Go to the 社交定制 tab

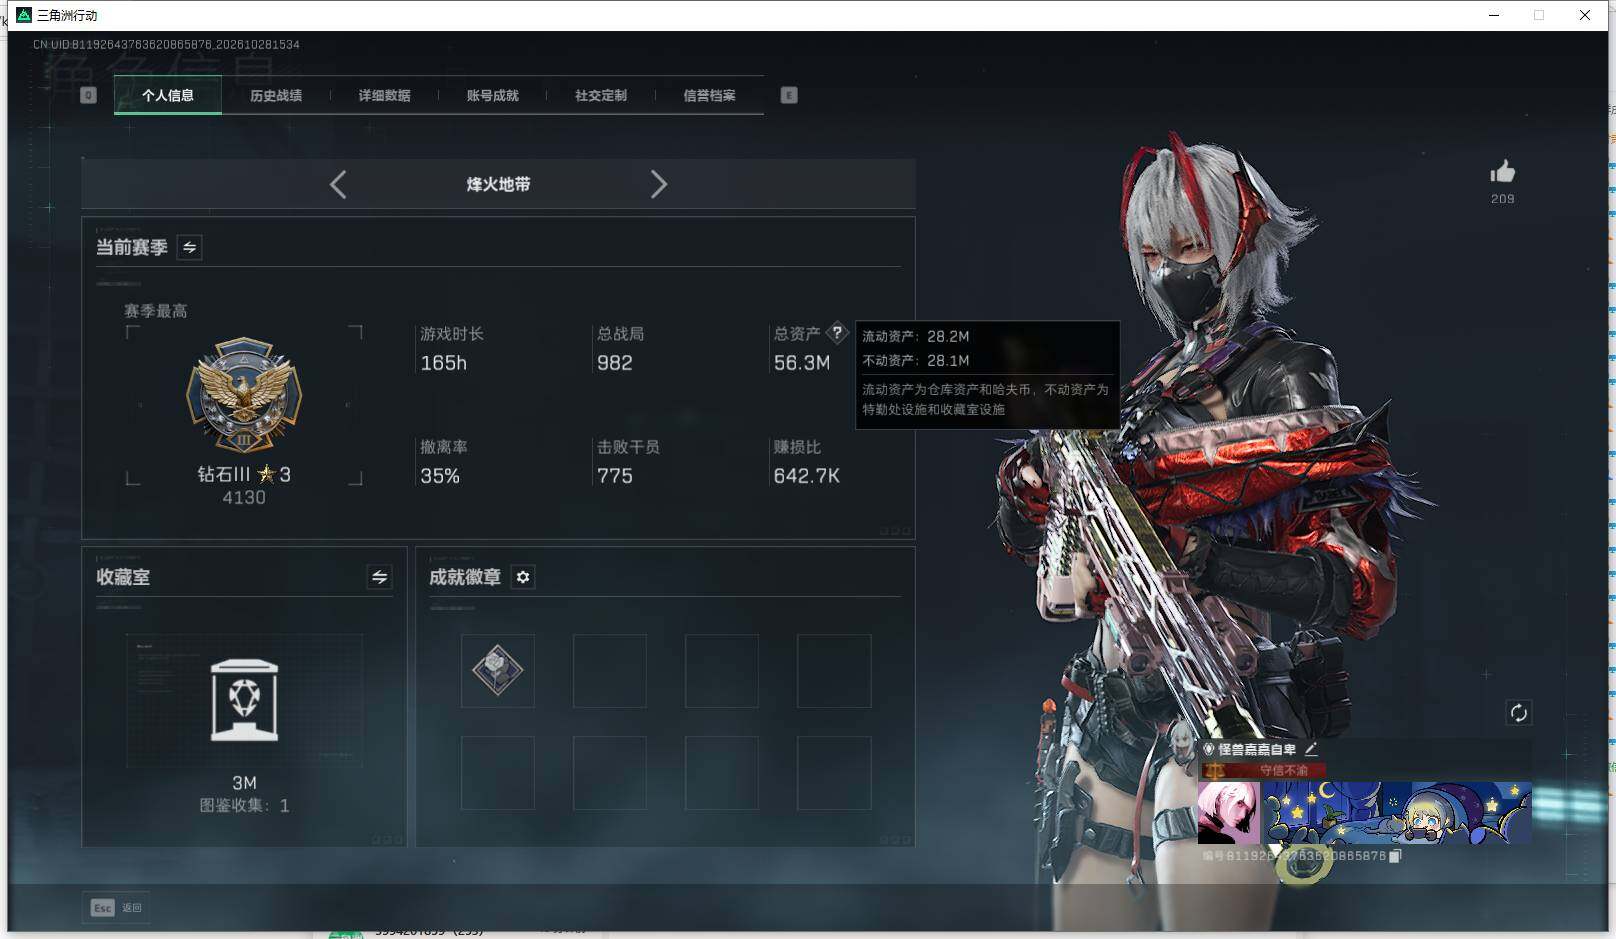(x=600, y=96)
